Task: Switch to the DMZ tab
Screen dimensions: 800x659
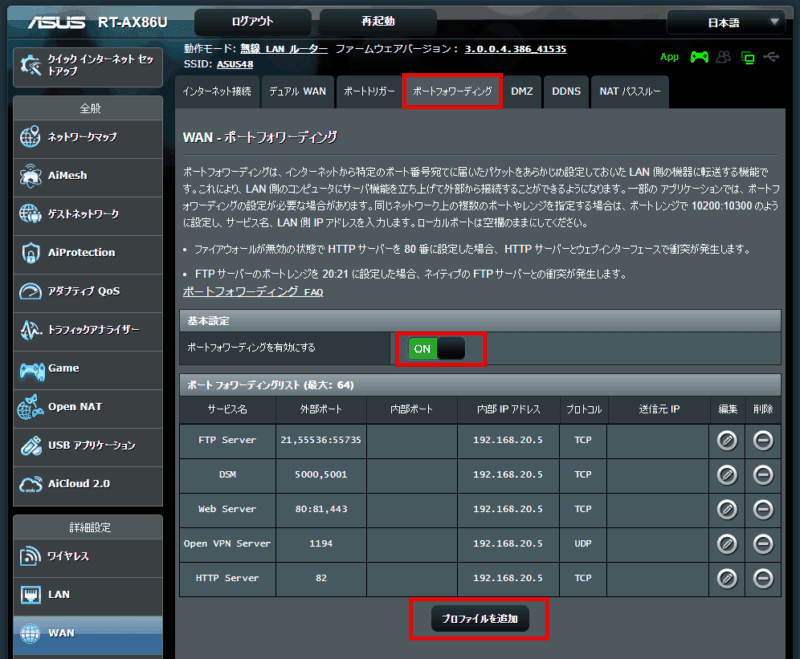Action: pos(521,91)
